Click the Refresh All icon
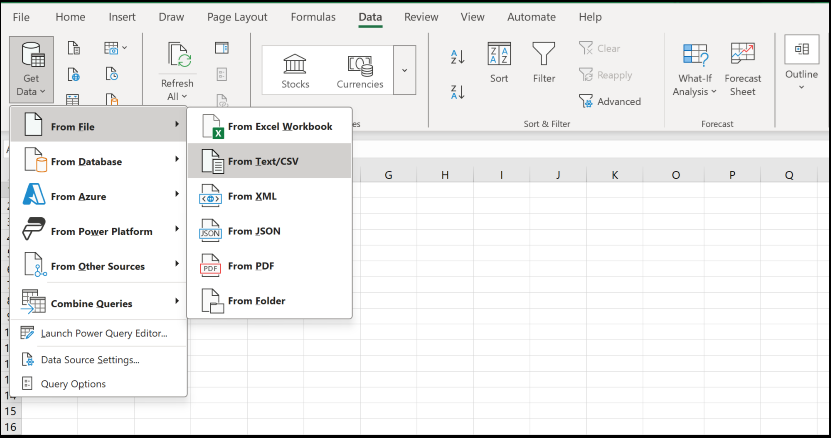The image size is (831, 438). (178, 56)
